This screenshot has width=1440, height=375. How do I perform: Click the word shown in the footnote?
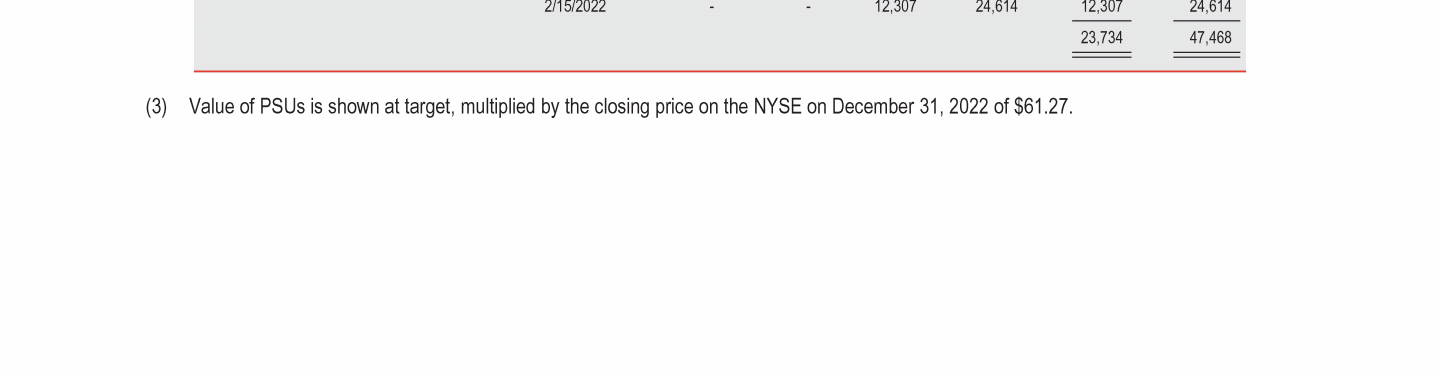353,107
